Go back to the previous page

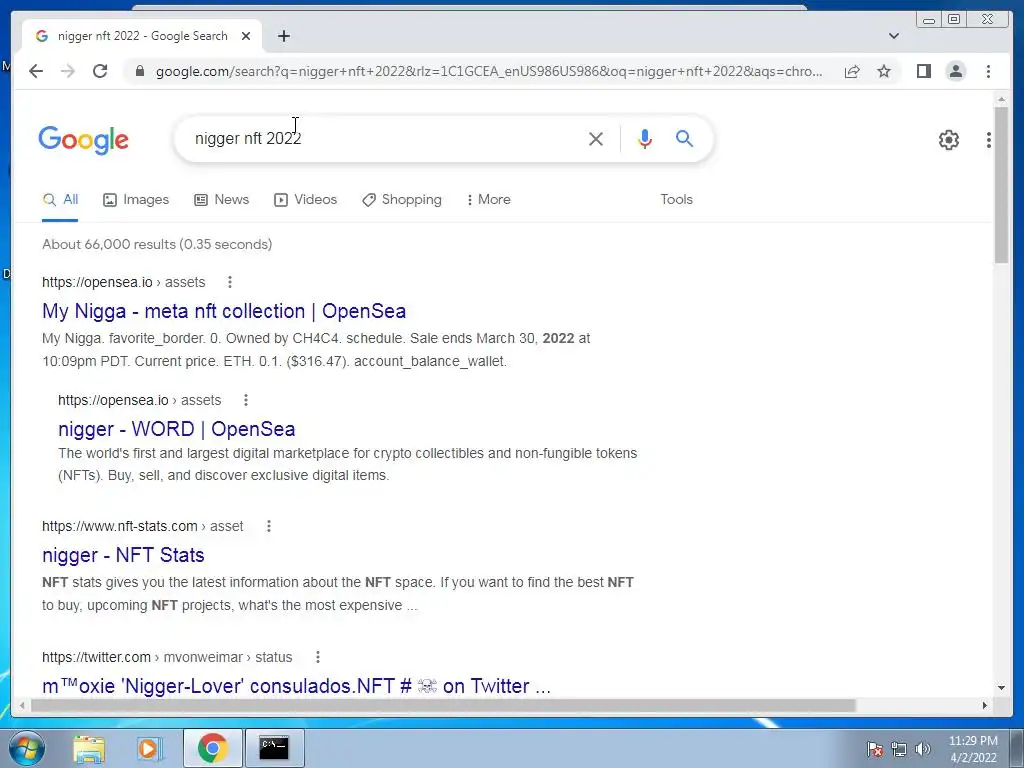tap(36, 71)
